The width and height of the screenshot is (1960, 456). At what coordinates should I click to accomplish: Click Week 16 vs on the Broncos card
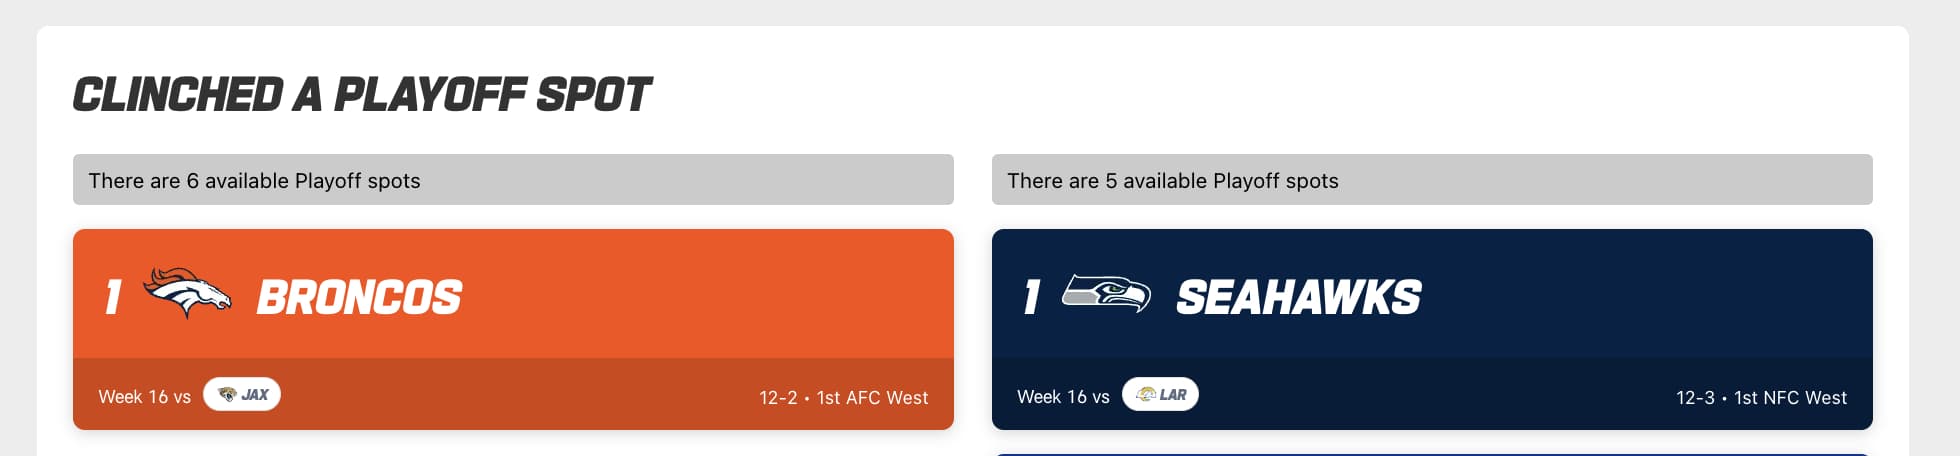tap(144, 397)
